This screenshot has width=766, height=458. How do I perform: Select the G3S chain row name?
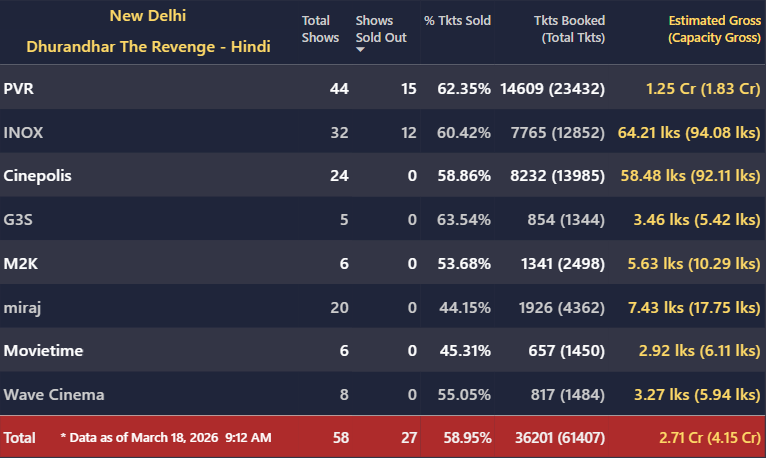pos(18,220)
